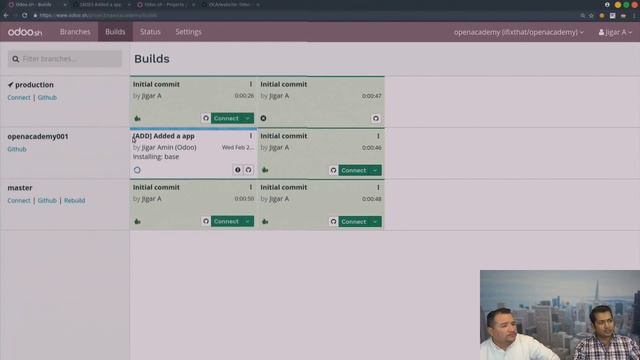Open GitHub commit icon on master build 0:00:50
The image size is (640, 360).
coord(206,221)
